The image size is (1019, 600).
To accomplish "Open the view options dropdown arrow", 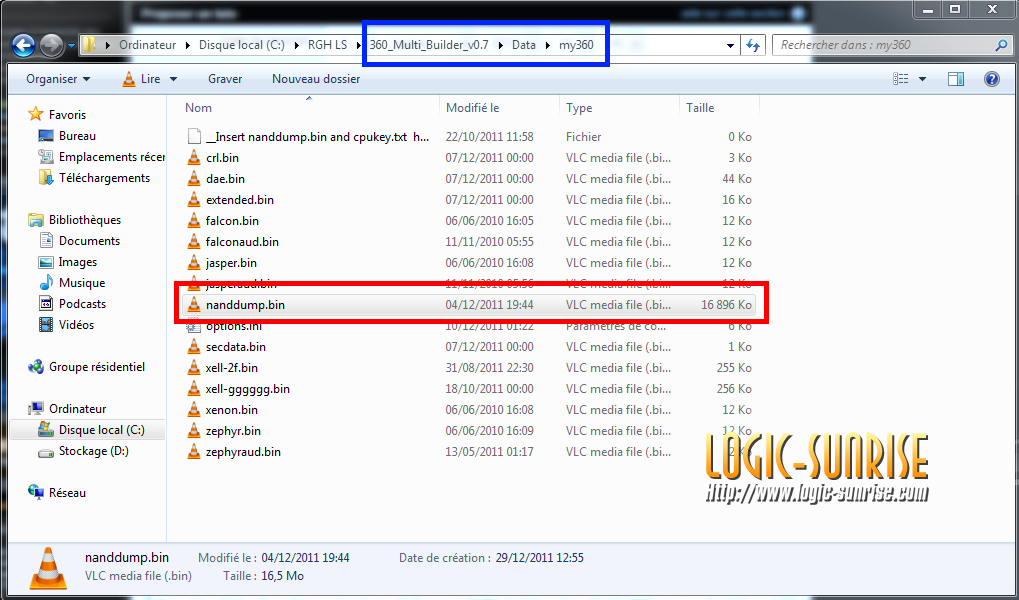I will coord(922,79).
